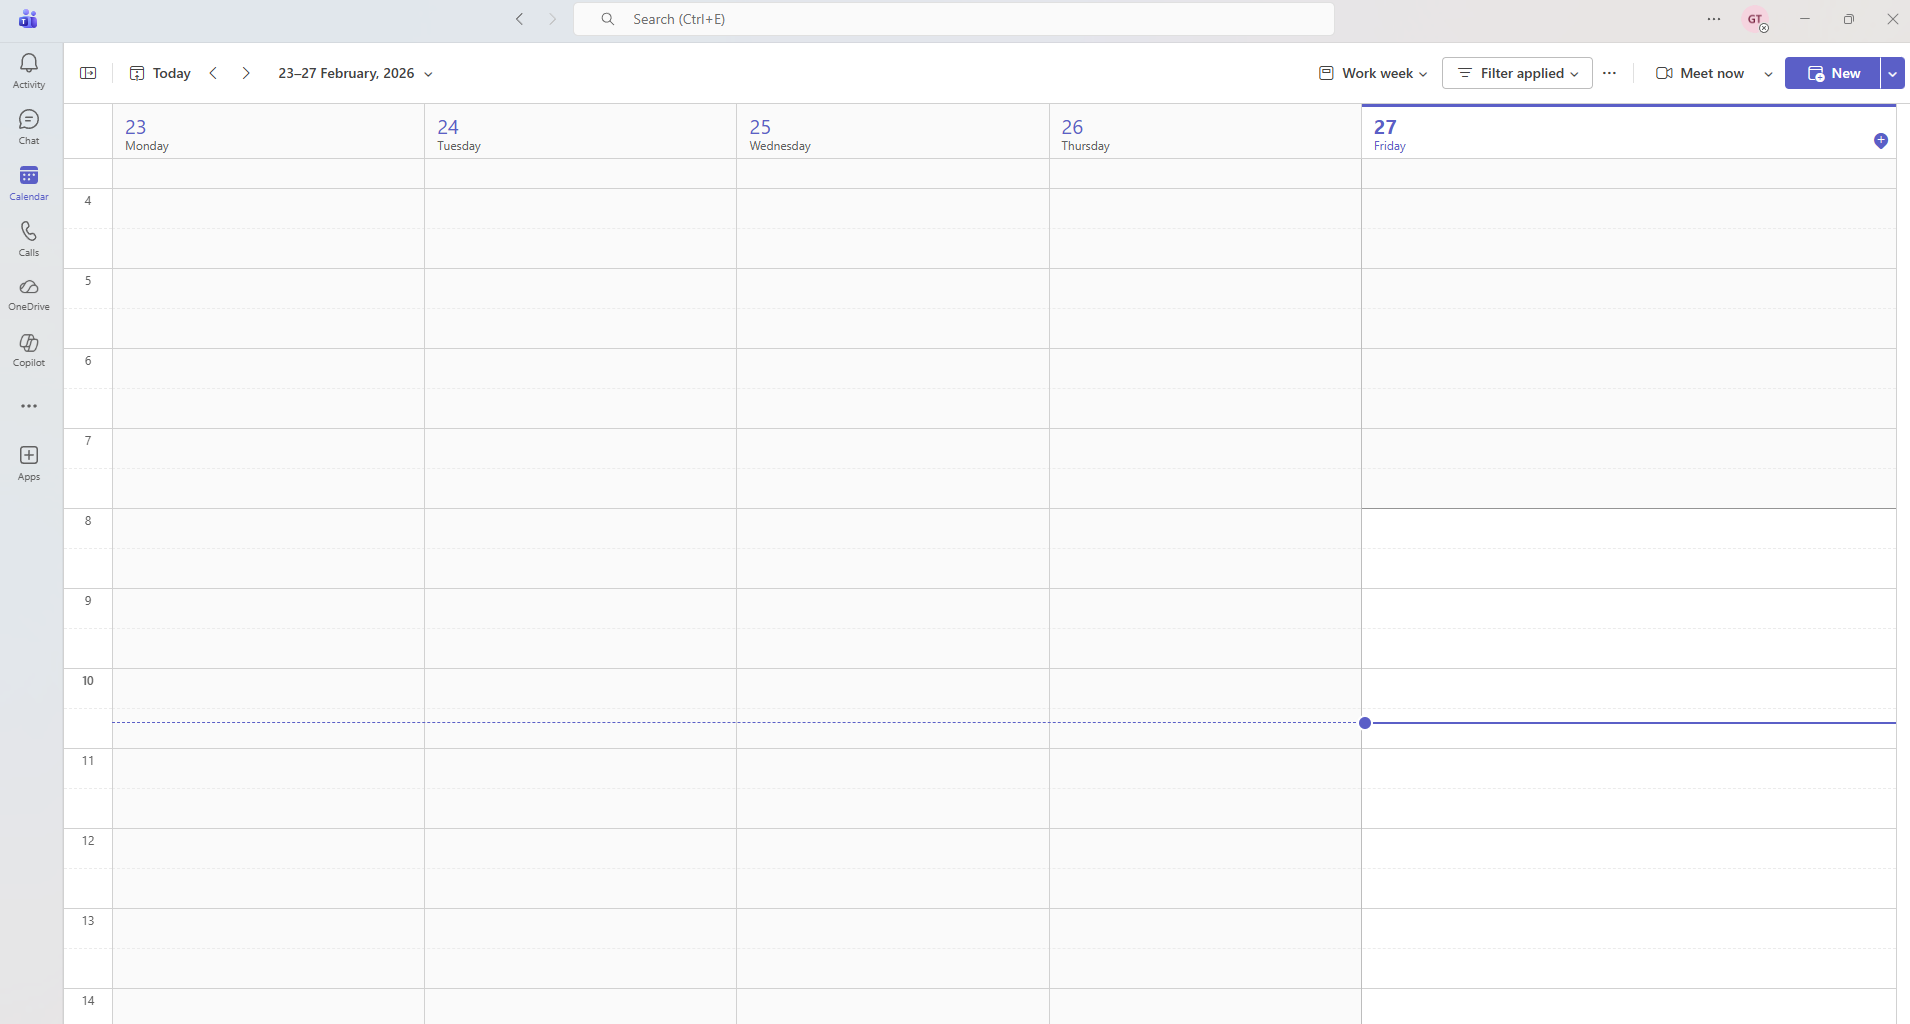Jump to Today in the calendar
Viewport: 1910px width, 1024px height.
(160, 73)
